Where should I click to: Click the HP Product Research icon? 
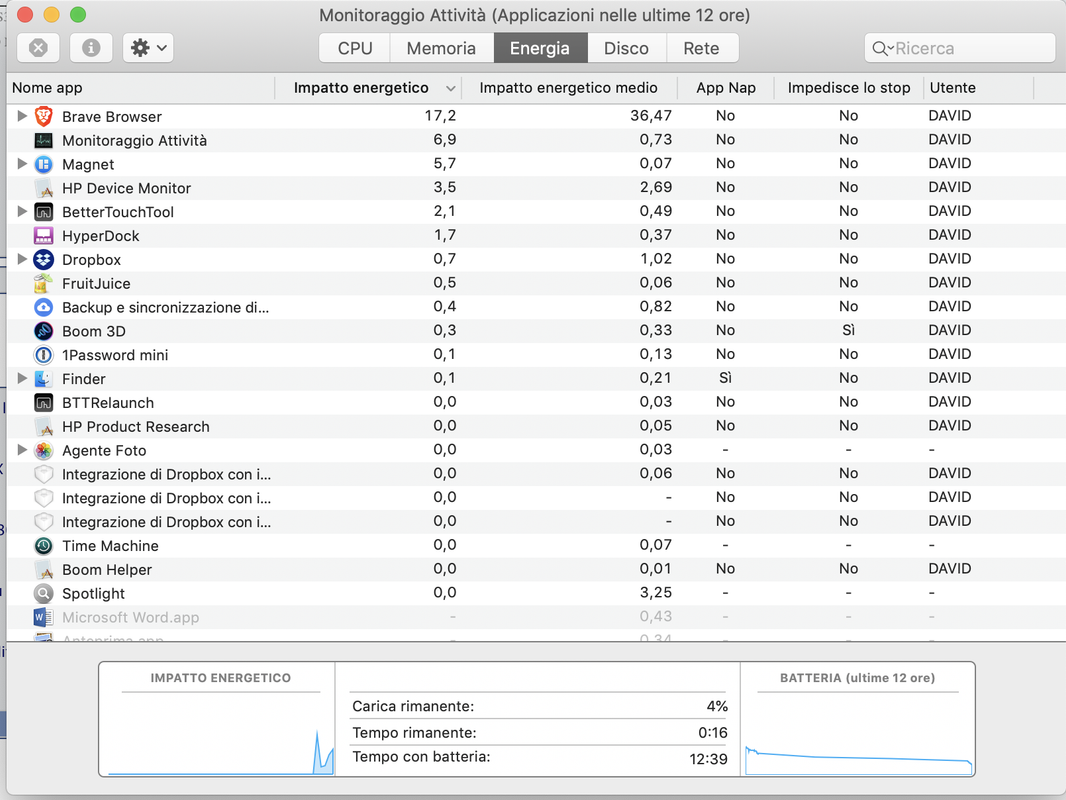[44, 427]
